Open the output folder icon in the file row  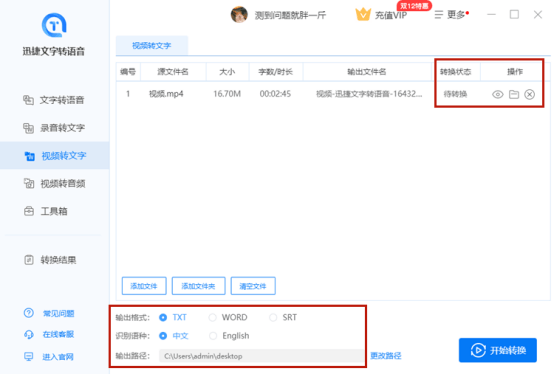[514, 94]
